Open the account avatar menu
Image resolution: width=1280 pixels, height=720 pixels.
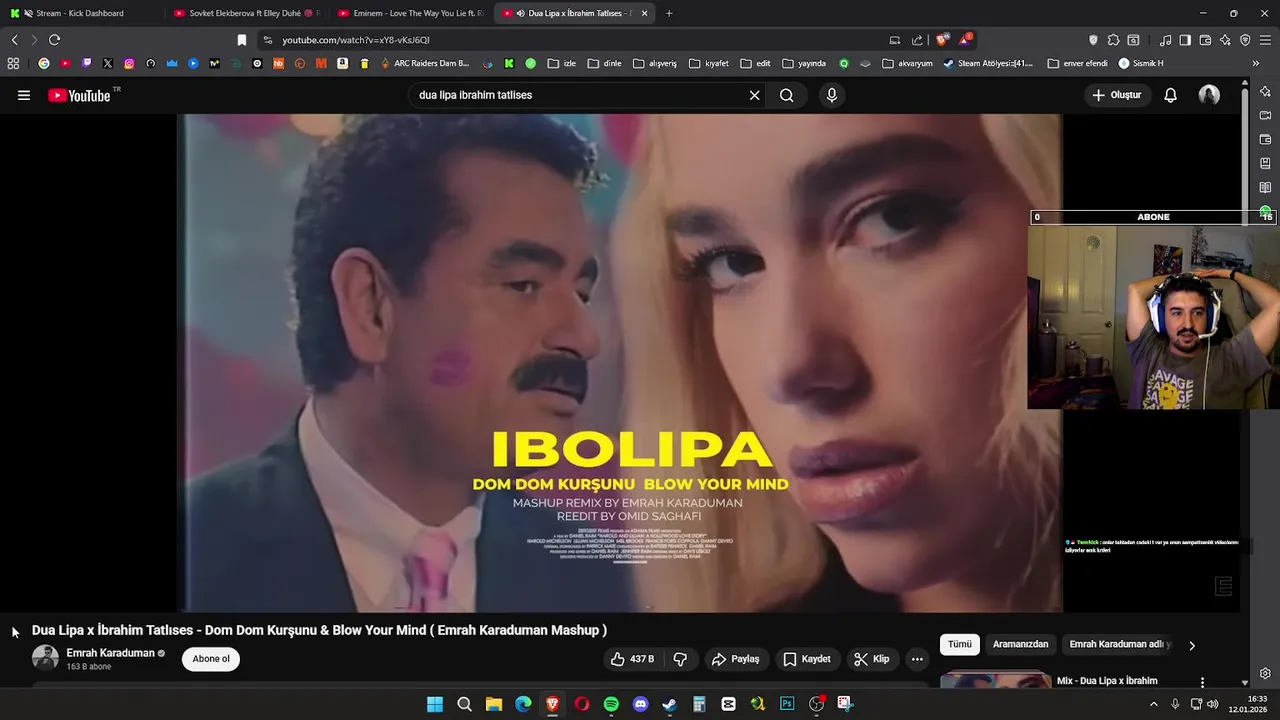[x=1209, y=95]
